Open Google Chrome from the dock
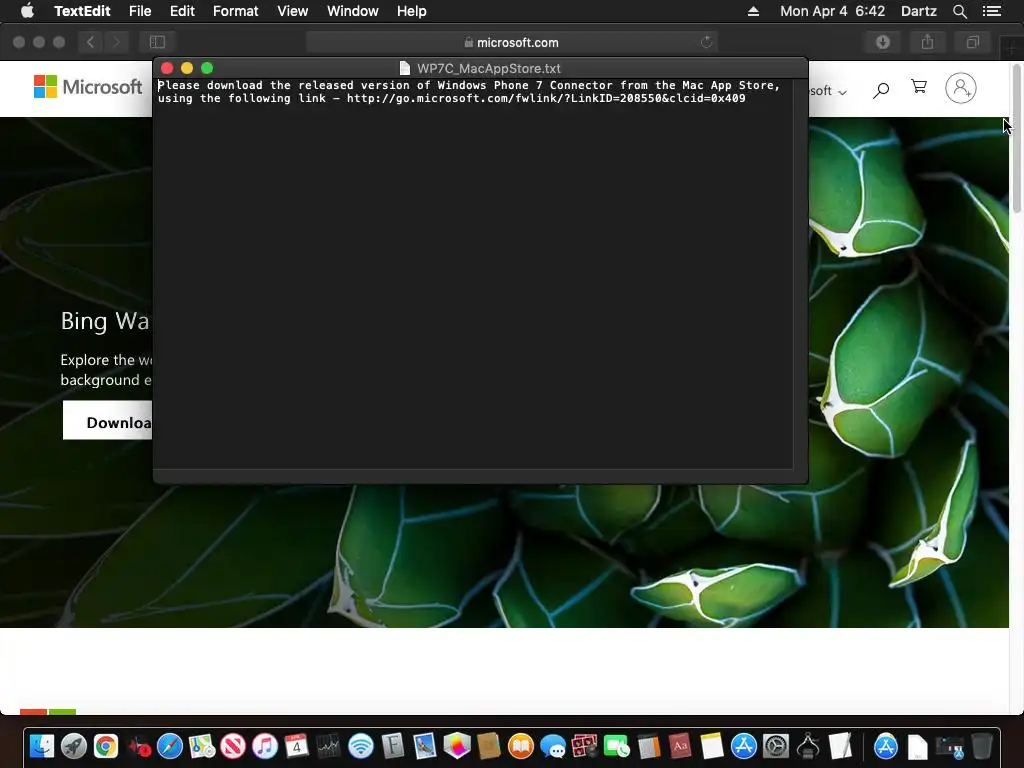 click(x=106, y=746)
